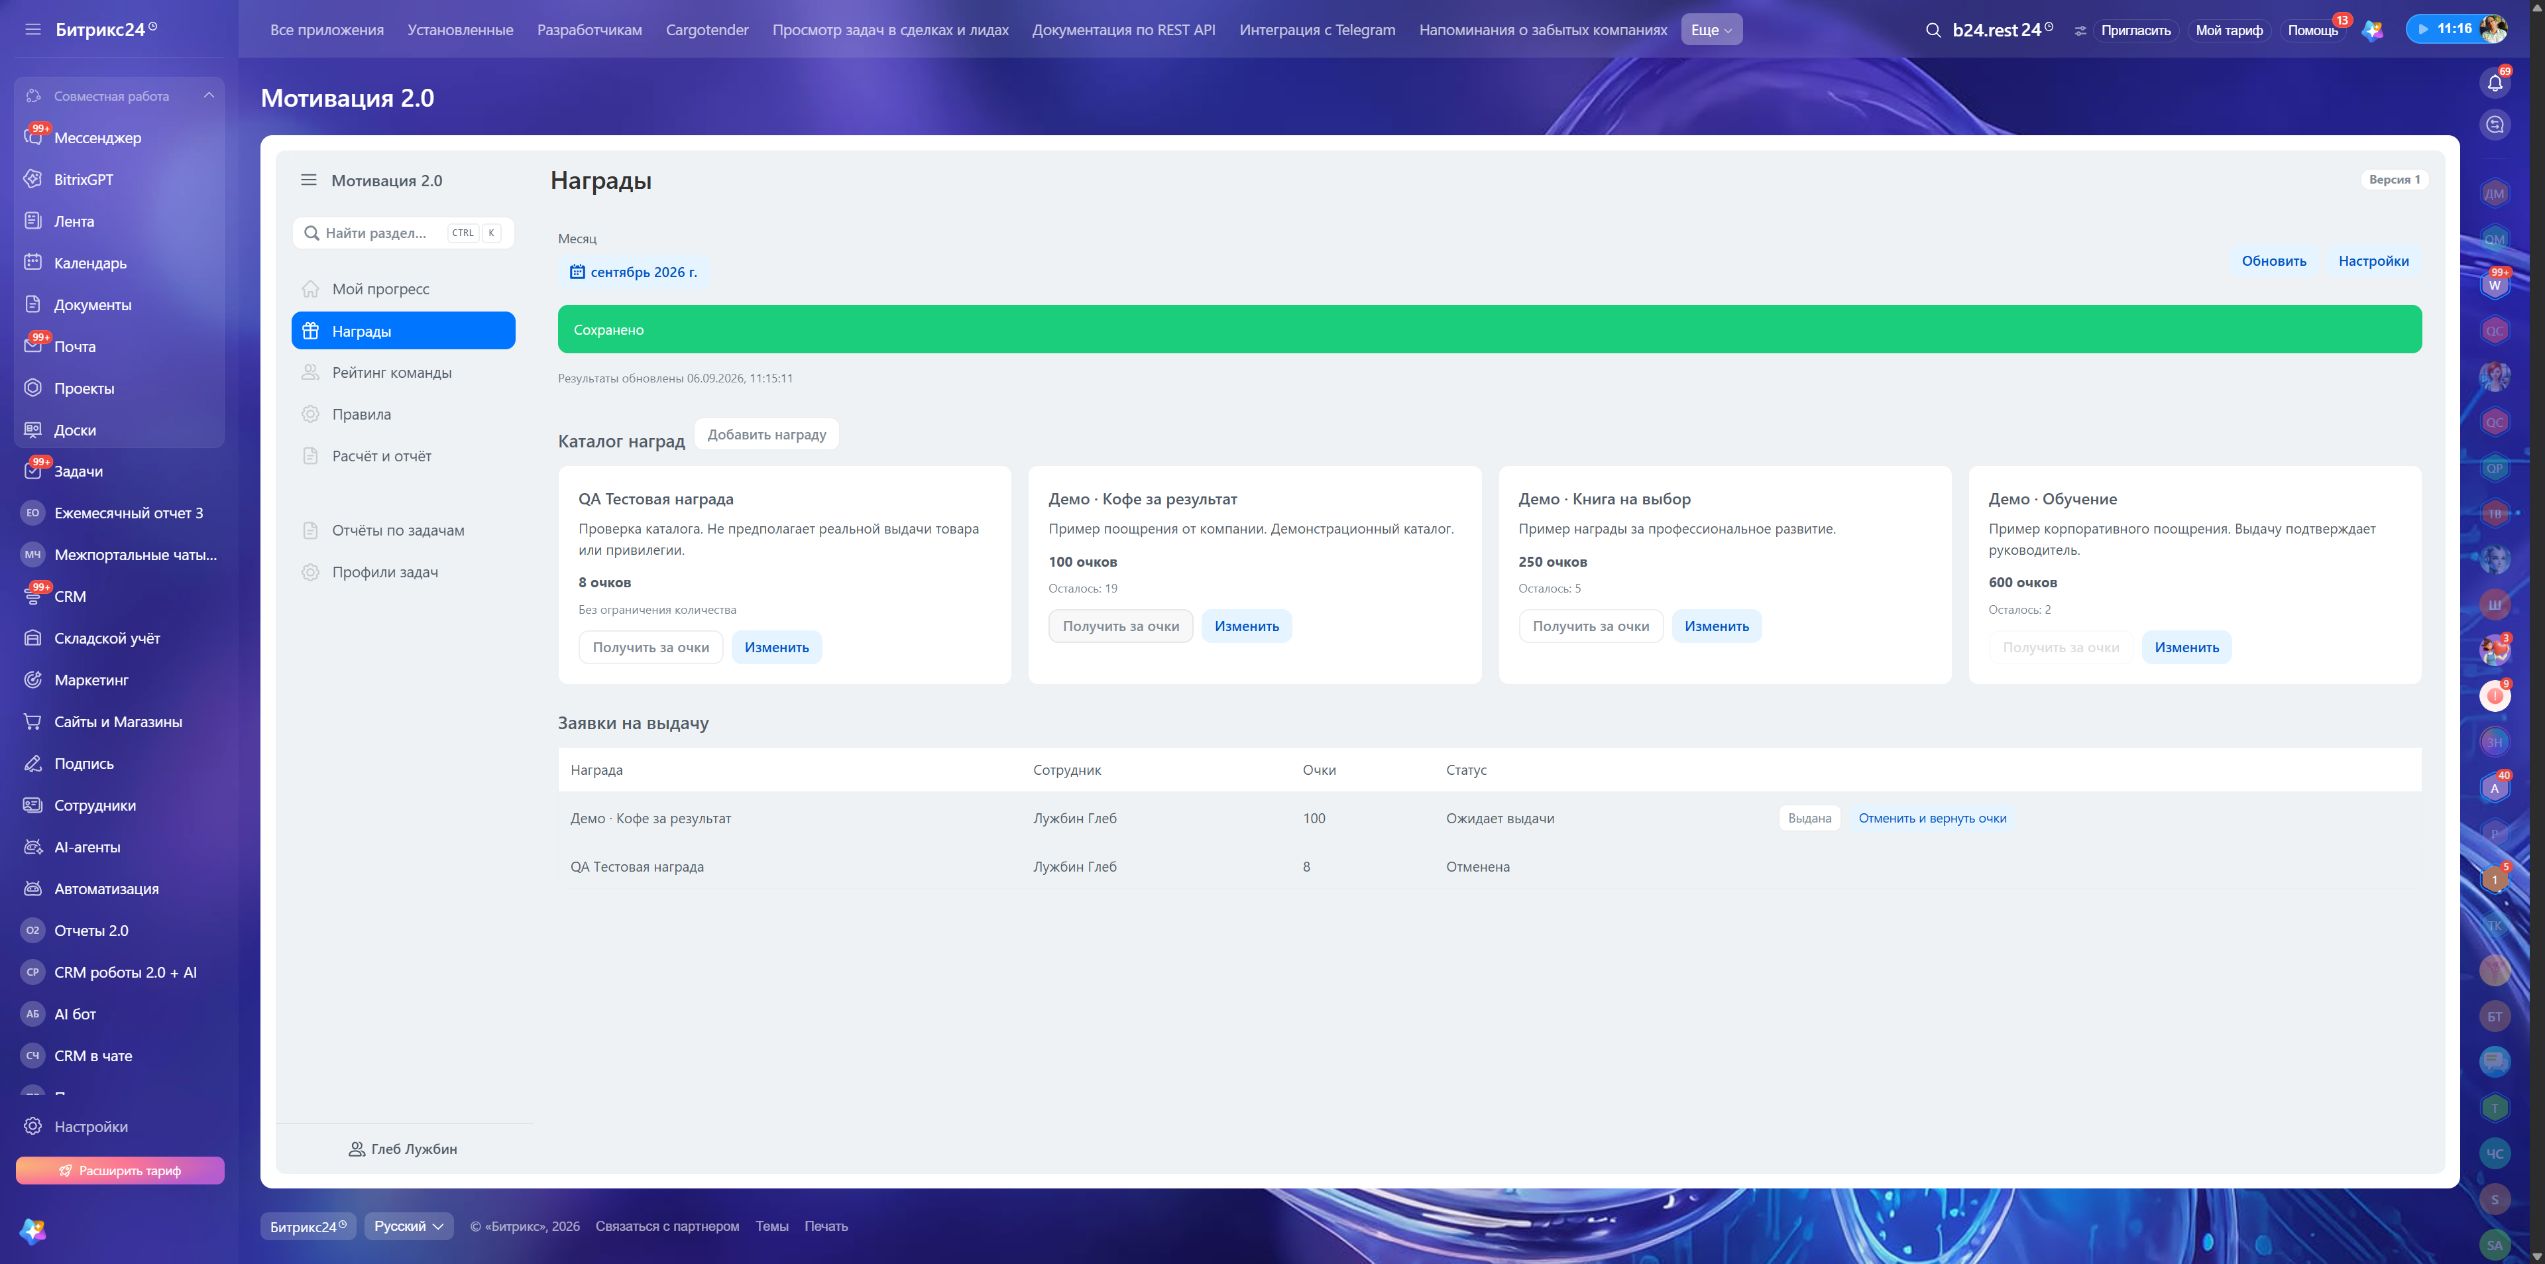Open Документы section
This screenshot has height=1264, width=2545.
92,305
